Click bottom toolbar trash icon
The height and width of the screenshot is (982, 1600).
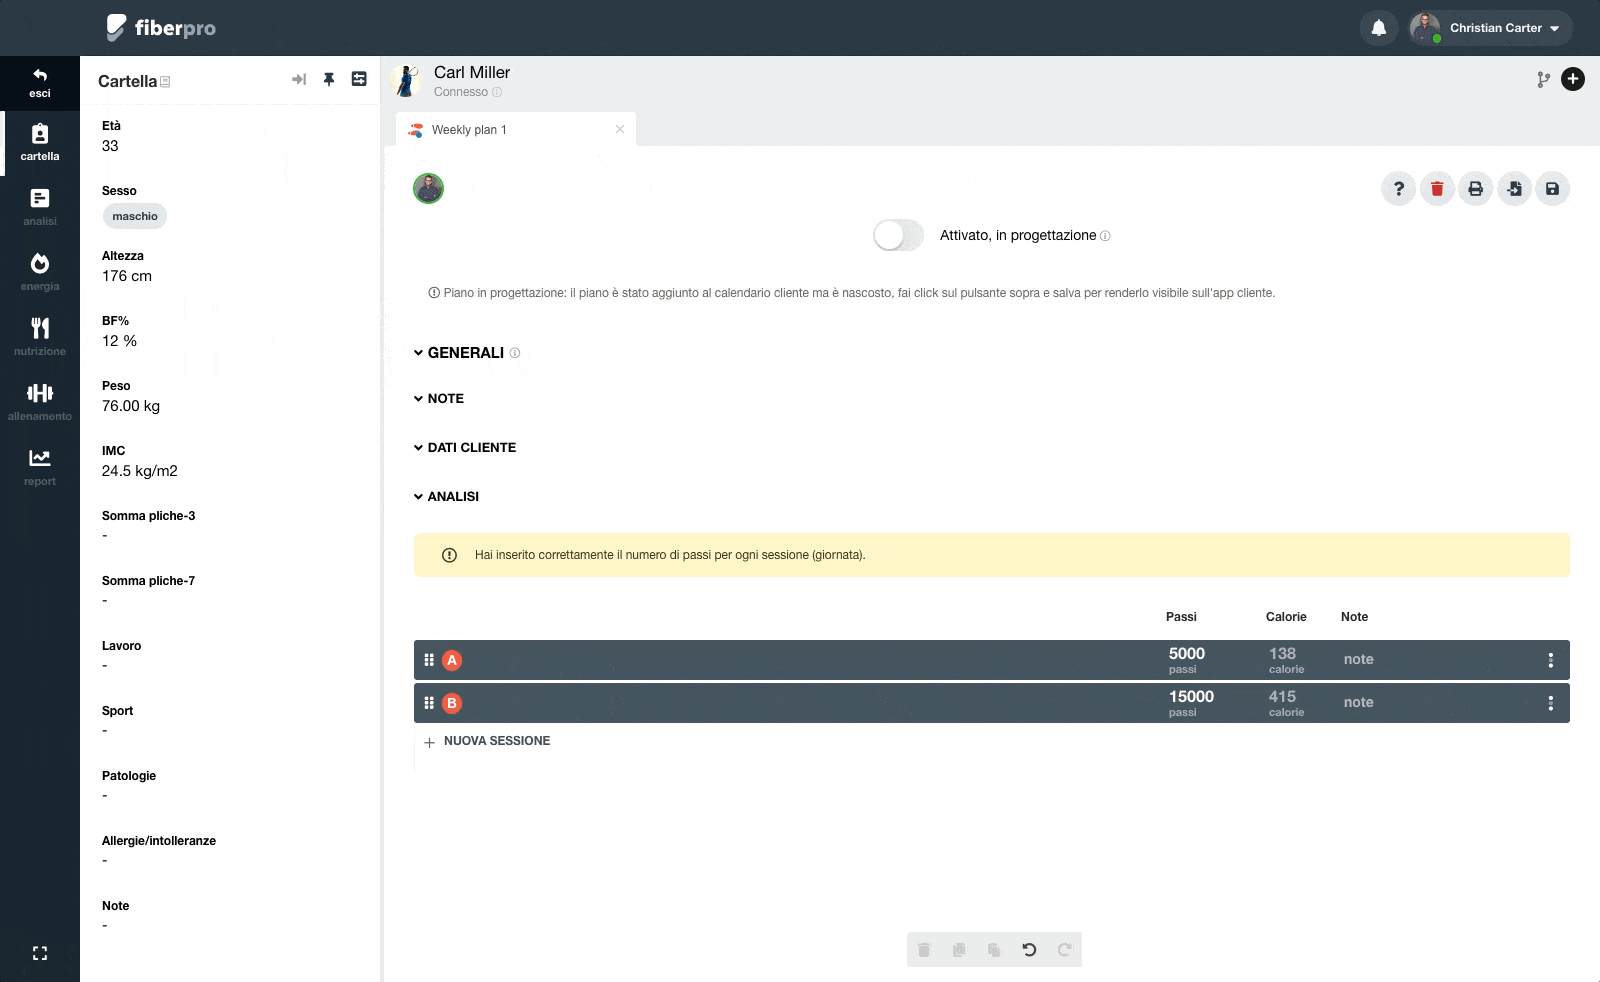924,950
